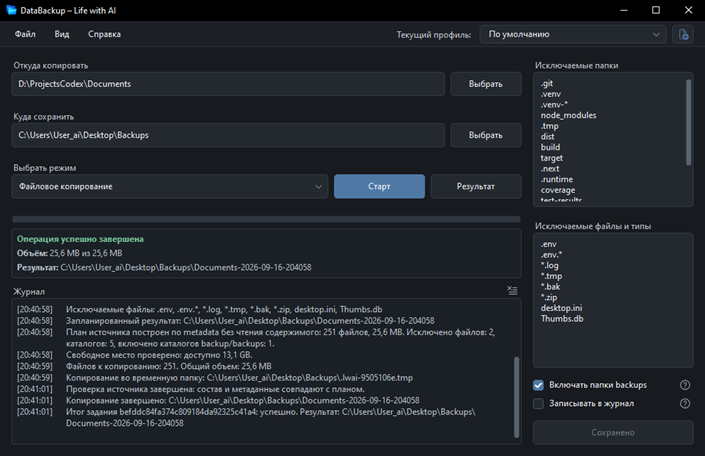The image size is (705, 456).
Task: Click "Объём: 25,6 MB из 25,6 MB" line
Action: [x=70, y=253]
